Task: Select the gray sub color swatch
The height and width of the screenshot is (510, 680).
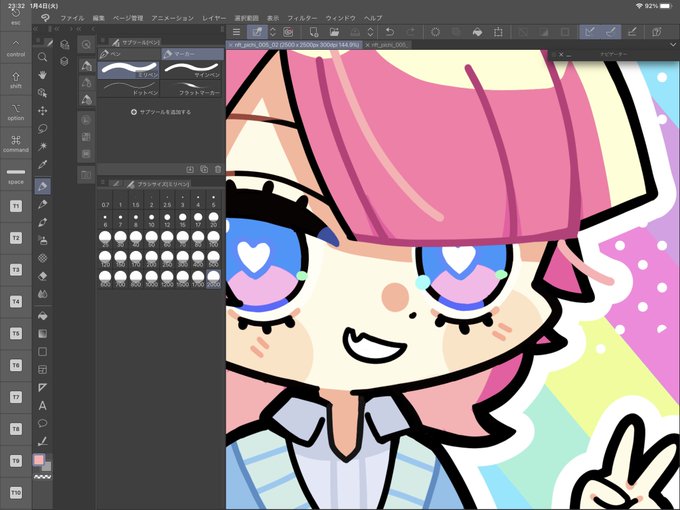Action: coord(46,466)
